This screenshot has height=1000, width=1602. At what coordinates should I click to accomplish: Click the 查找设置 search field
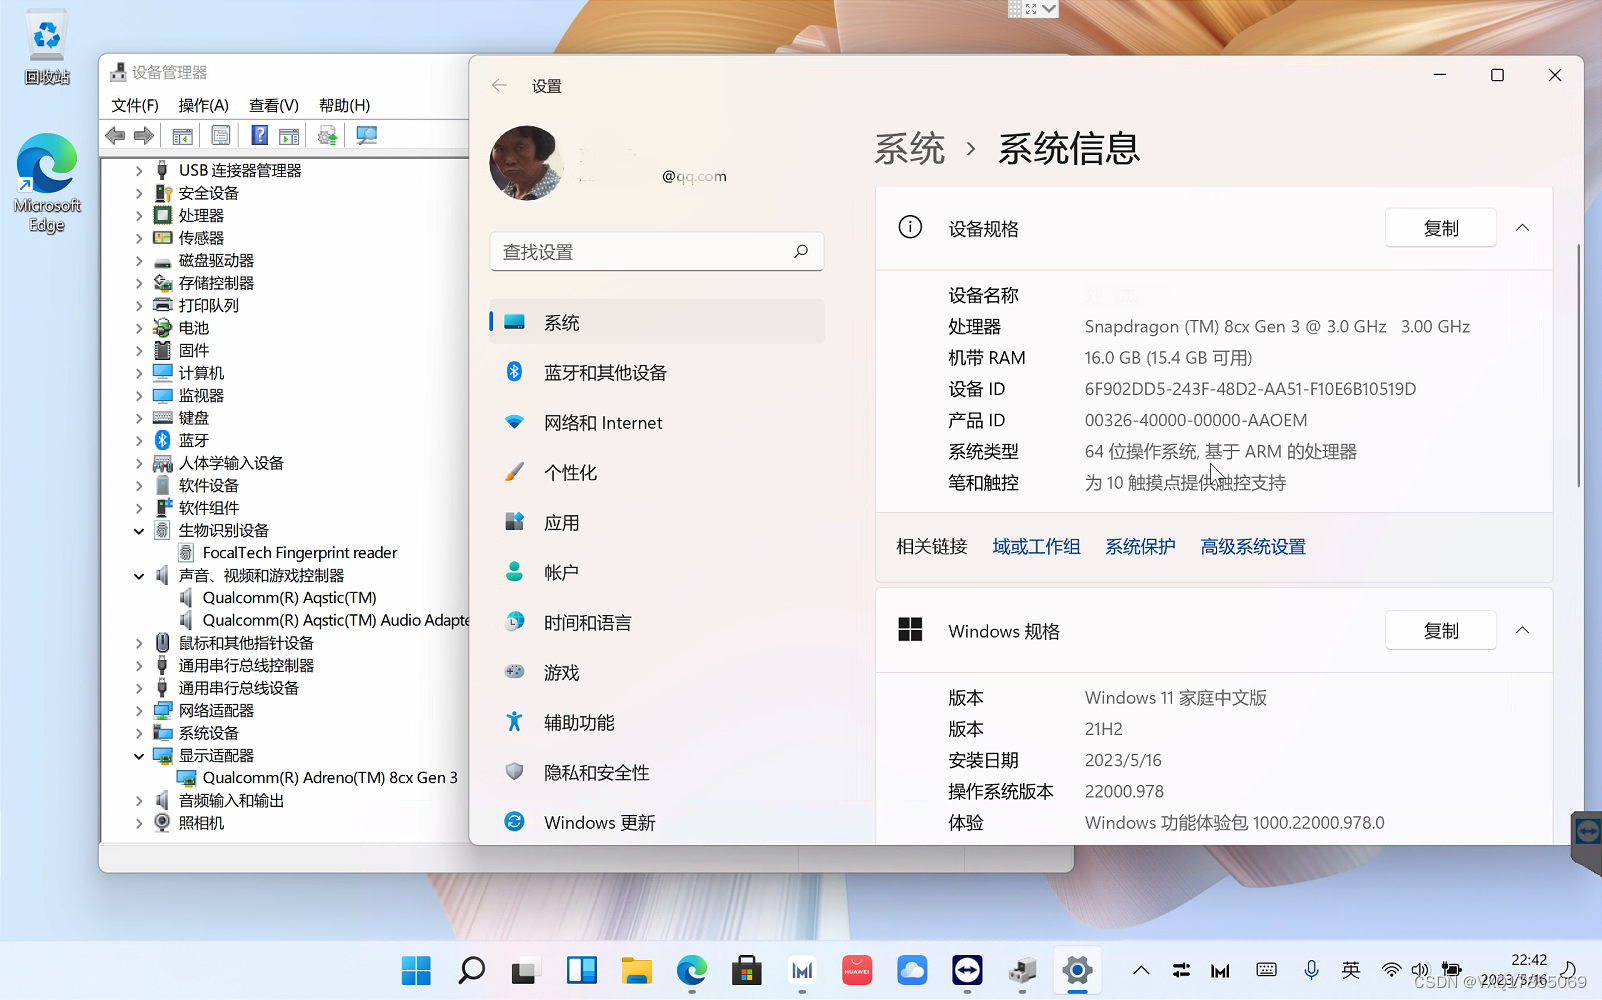click(655, 251)
